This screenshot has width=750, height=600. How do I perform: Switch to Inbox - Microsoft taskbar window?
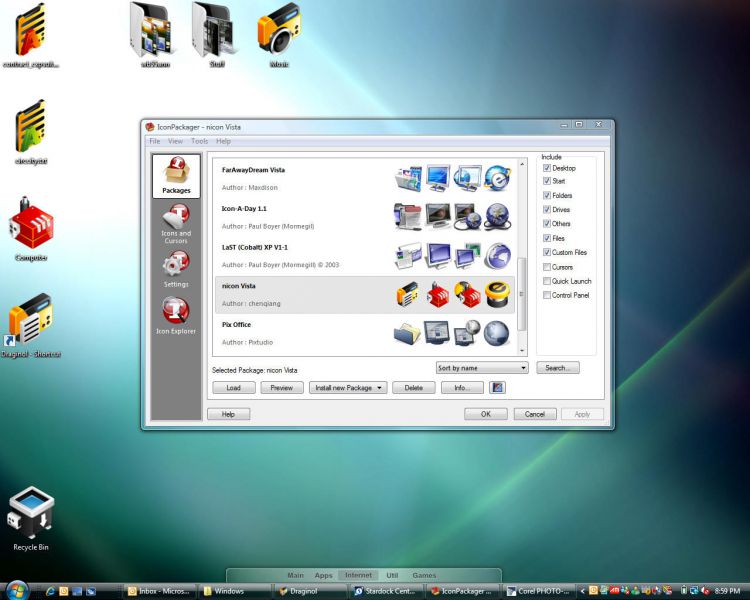(x=159, y=591)
